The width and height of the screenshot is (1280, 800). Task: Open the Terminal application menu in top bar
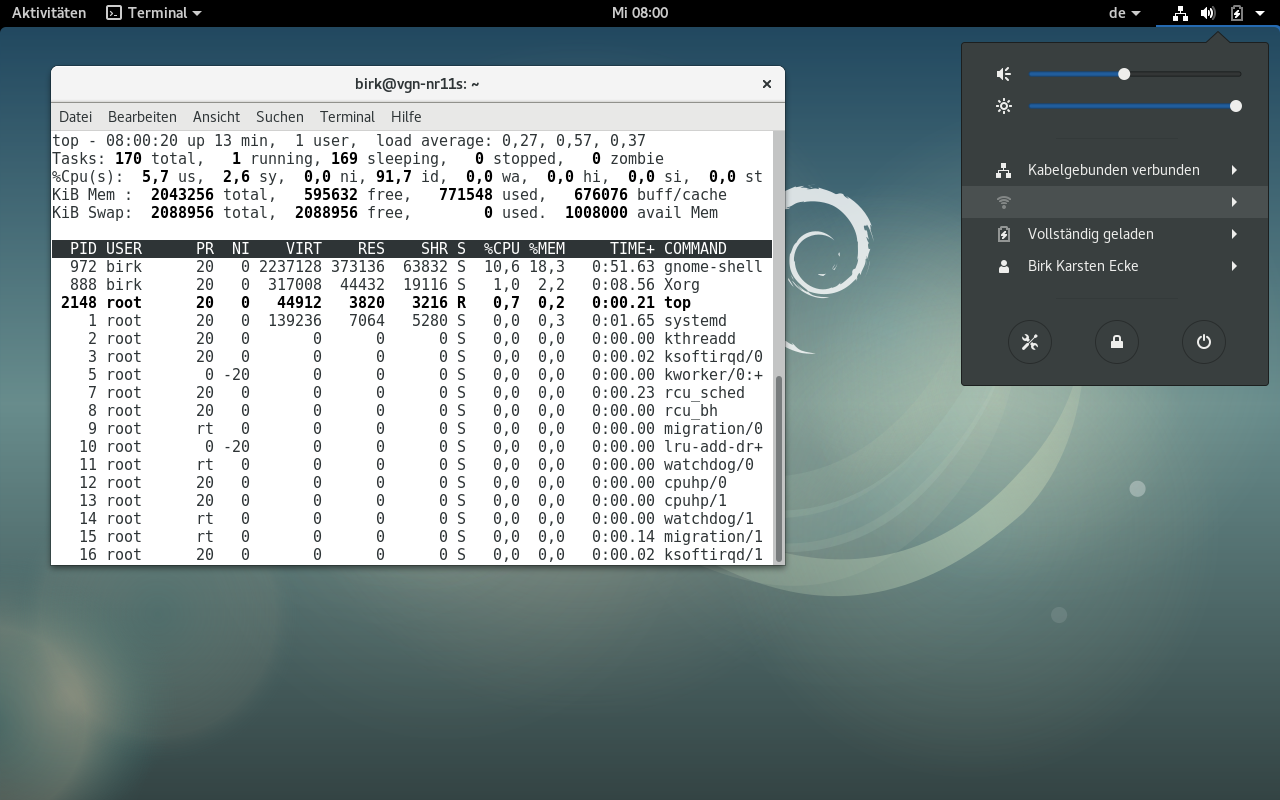[154, 13]
